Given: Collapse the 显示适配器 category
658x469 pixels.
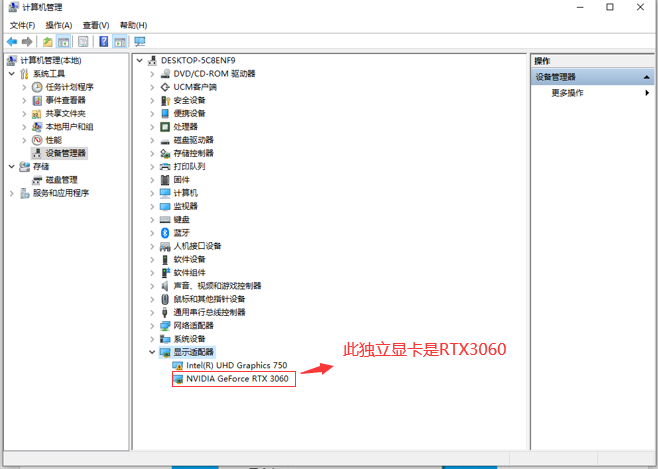Looking at the screenshot, I should [x=152, y=352].
